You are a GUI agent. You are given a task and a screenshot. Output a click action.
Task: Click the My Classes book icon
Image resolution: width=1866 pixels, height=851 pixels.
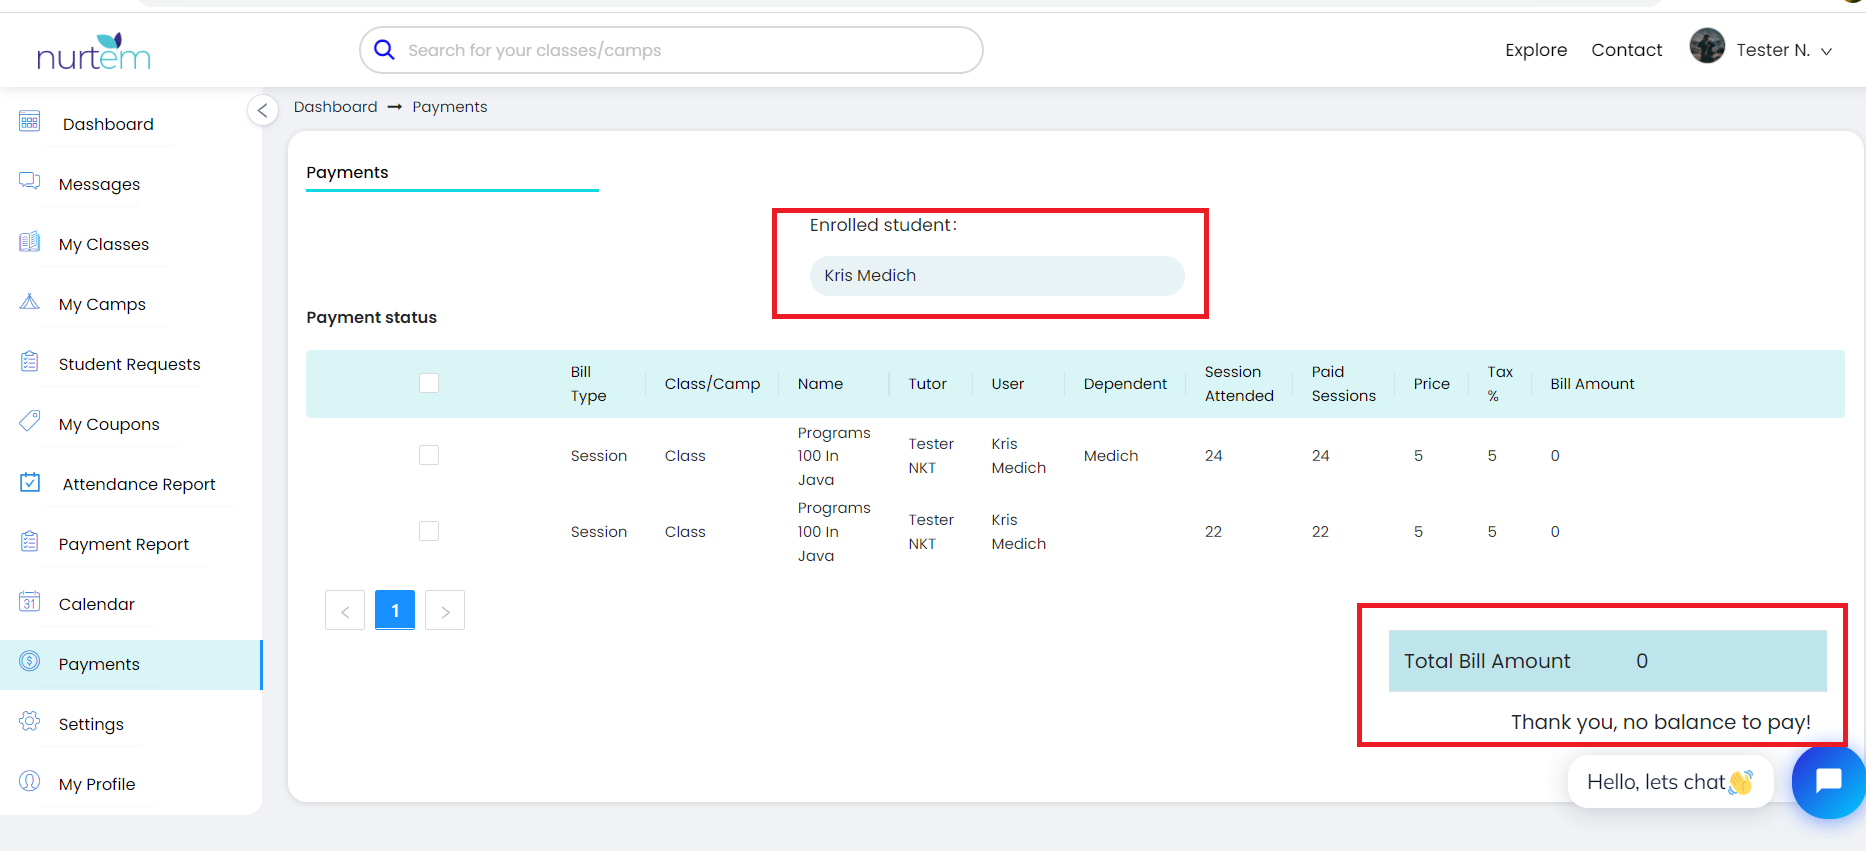(x=30, y=242)
